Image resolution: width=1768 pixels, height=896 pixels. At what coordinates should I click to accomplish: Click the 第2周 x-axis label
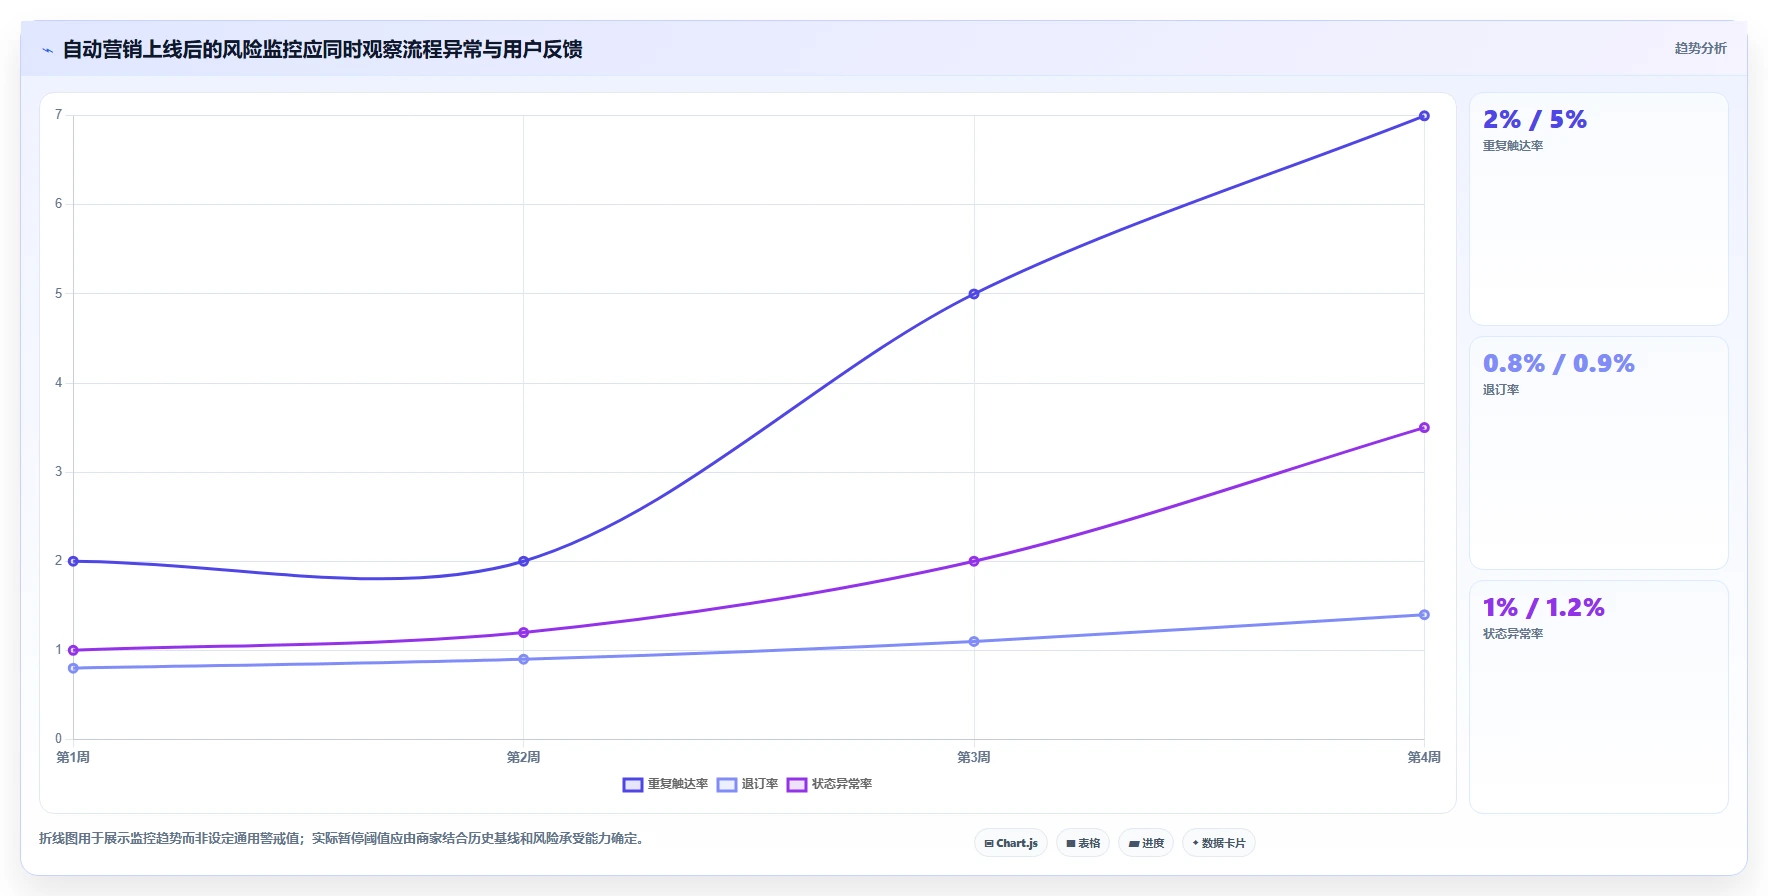(x=523, y=757)
